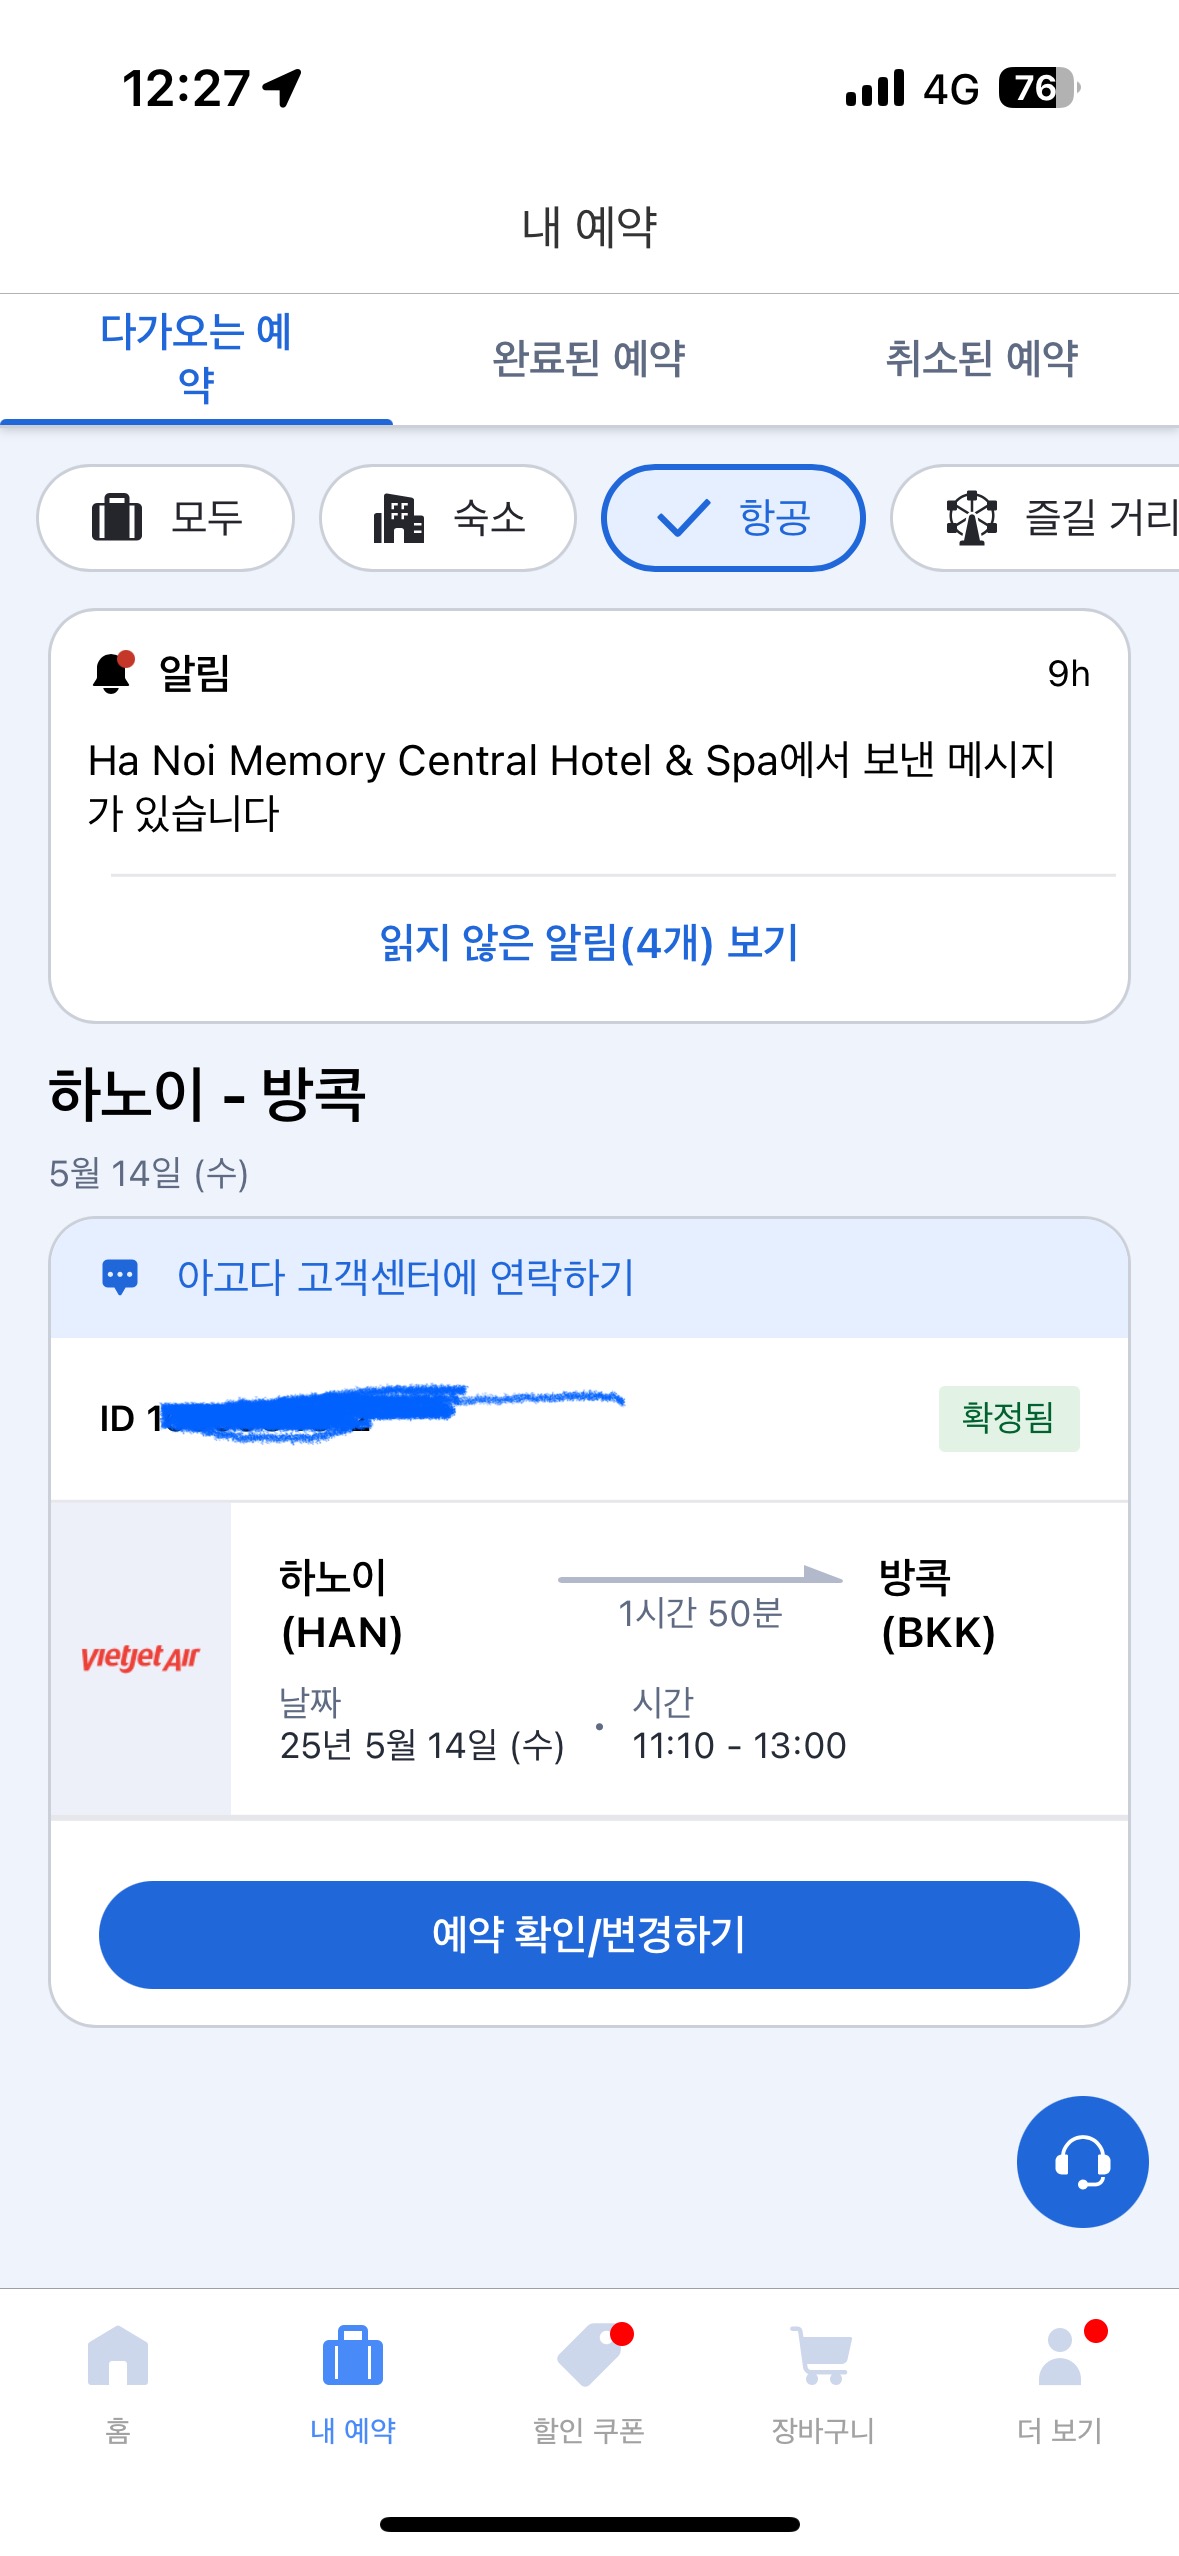
Task: Select the 모두 (all) filter chip
Action: tap(166, 518)
